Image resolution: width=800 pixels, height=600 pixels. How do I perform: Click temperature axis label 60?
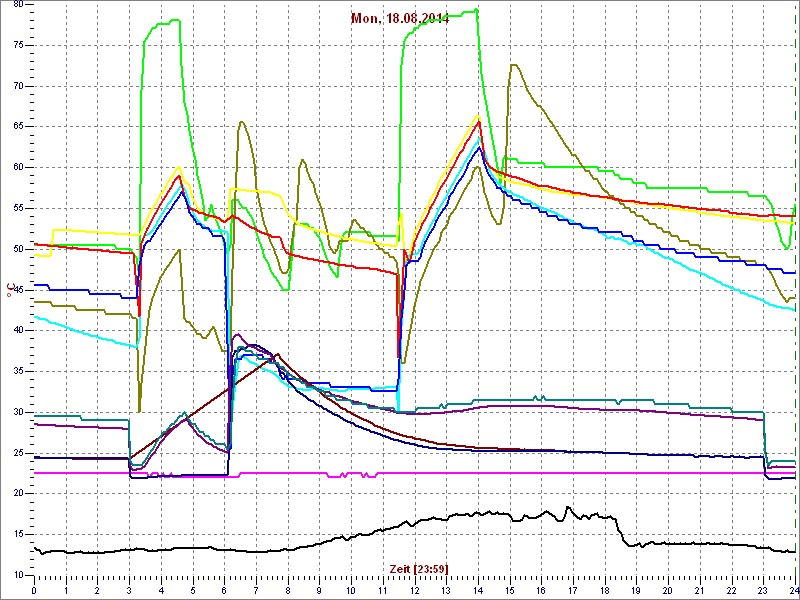(x=17, y=167)
